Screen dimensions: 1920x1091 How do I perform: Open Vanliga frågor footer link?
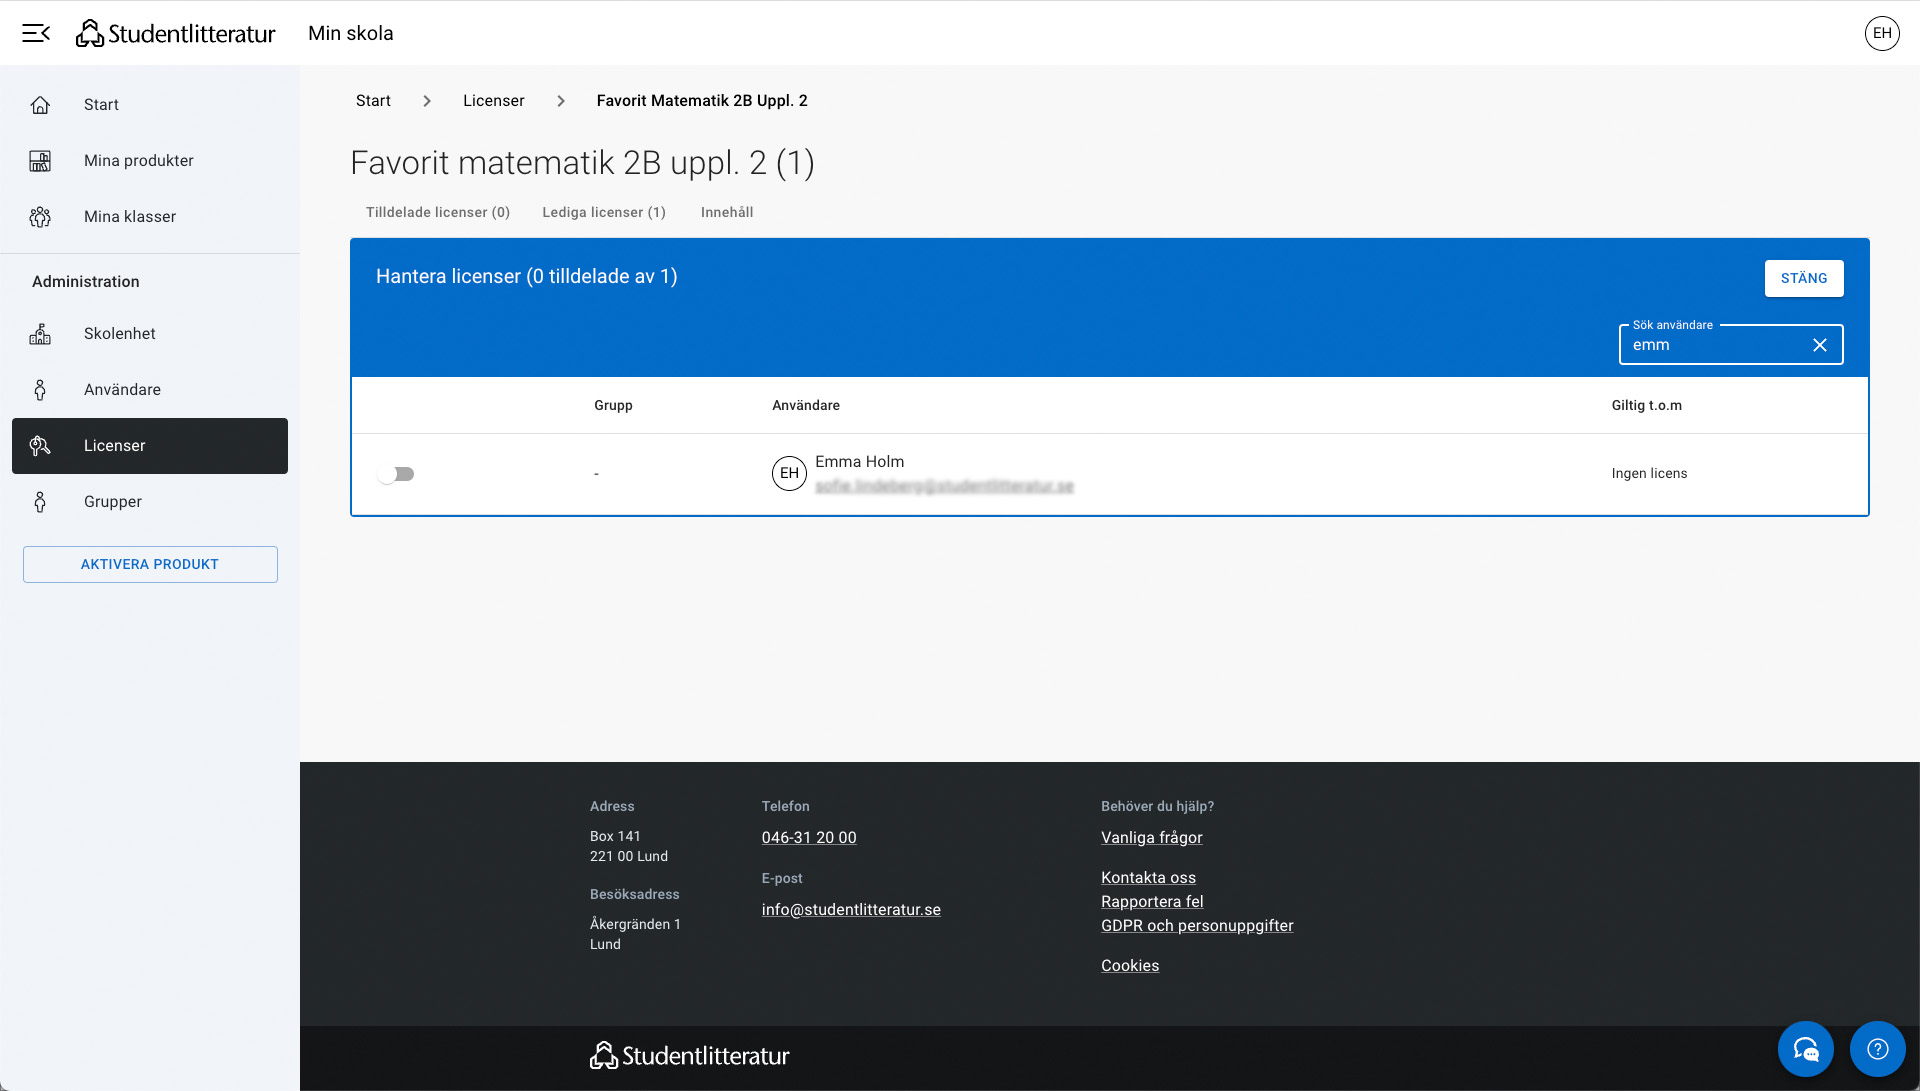coord(1151,838)
